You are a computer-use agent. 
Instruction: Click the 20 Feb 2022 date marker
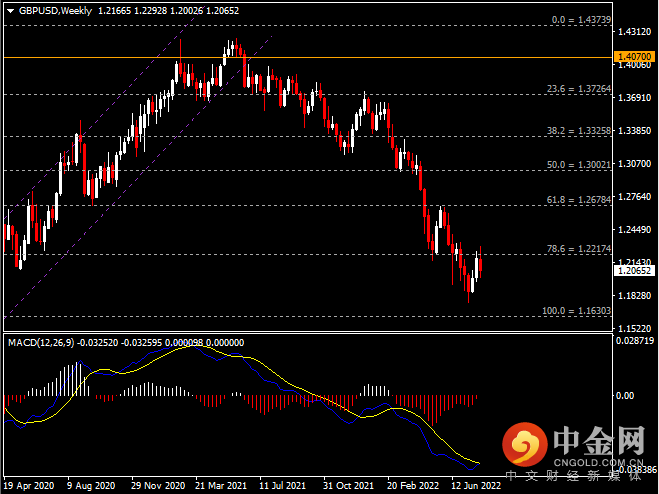tap(414, 485)
